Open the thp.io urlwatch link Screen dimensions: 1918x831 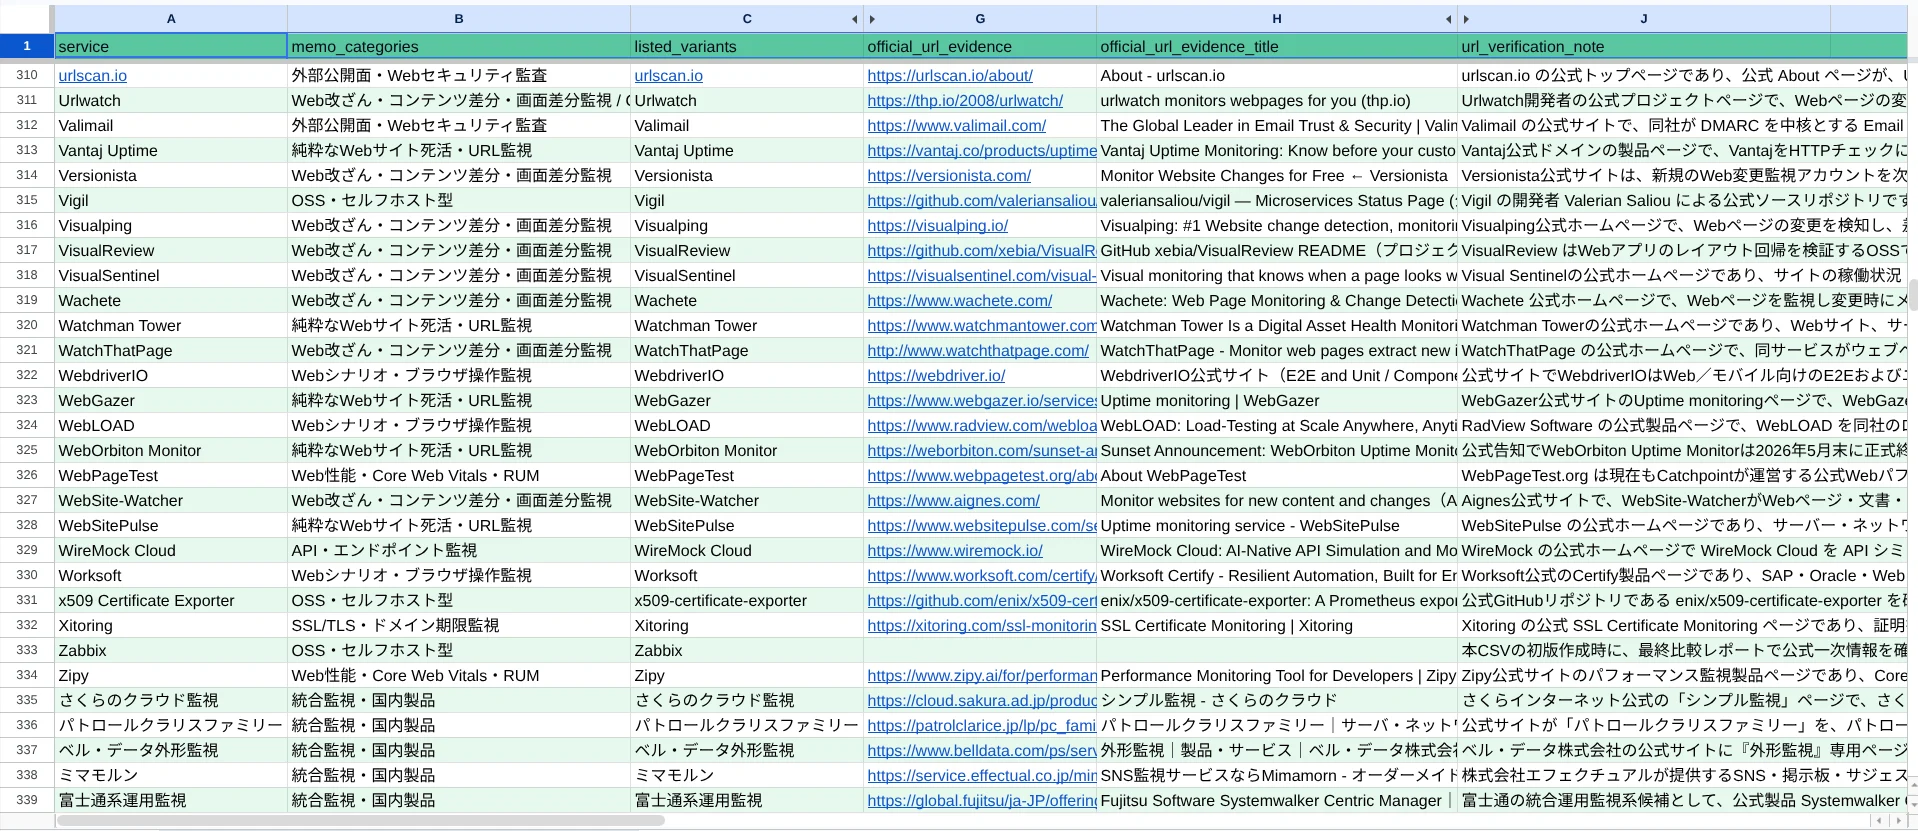pos(965,100)
